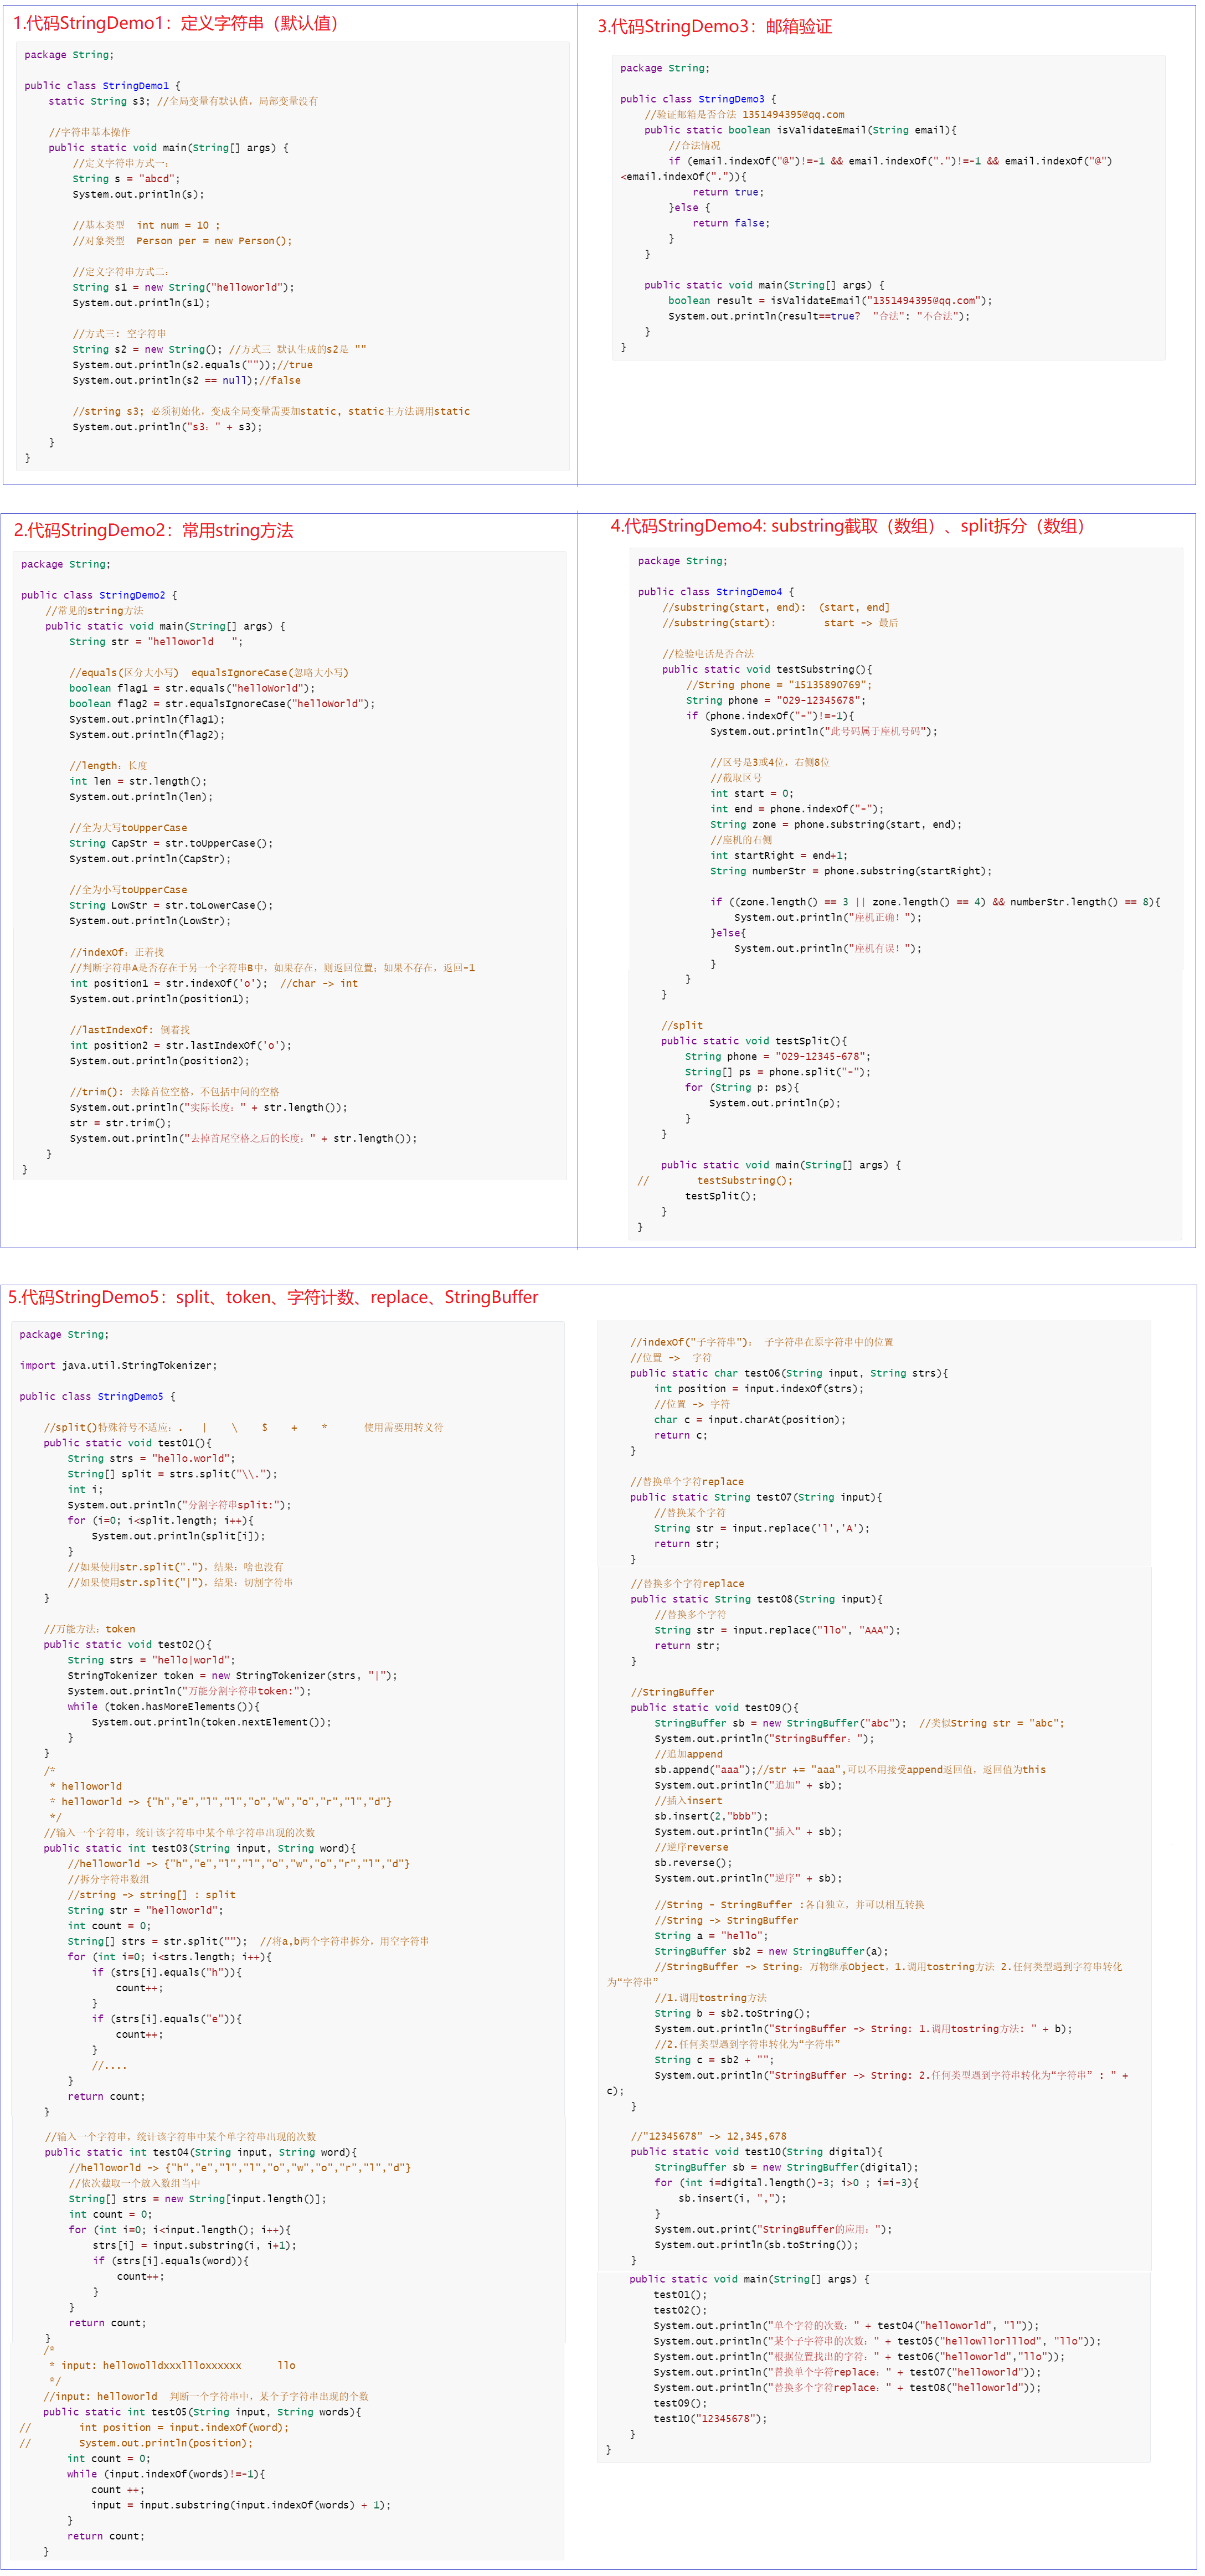1205x2576 pixels.
Task: Click the testSplit method declaration
Action: click(x=753, y=1041)
